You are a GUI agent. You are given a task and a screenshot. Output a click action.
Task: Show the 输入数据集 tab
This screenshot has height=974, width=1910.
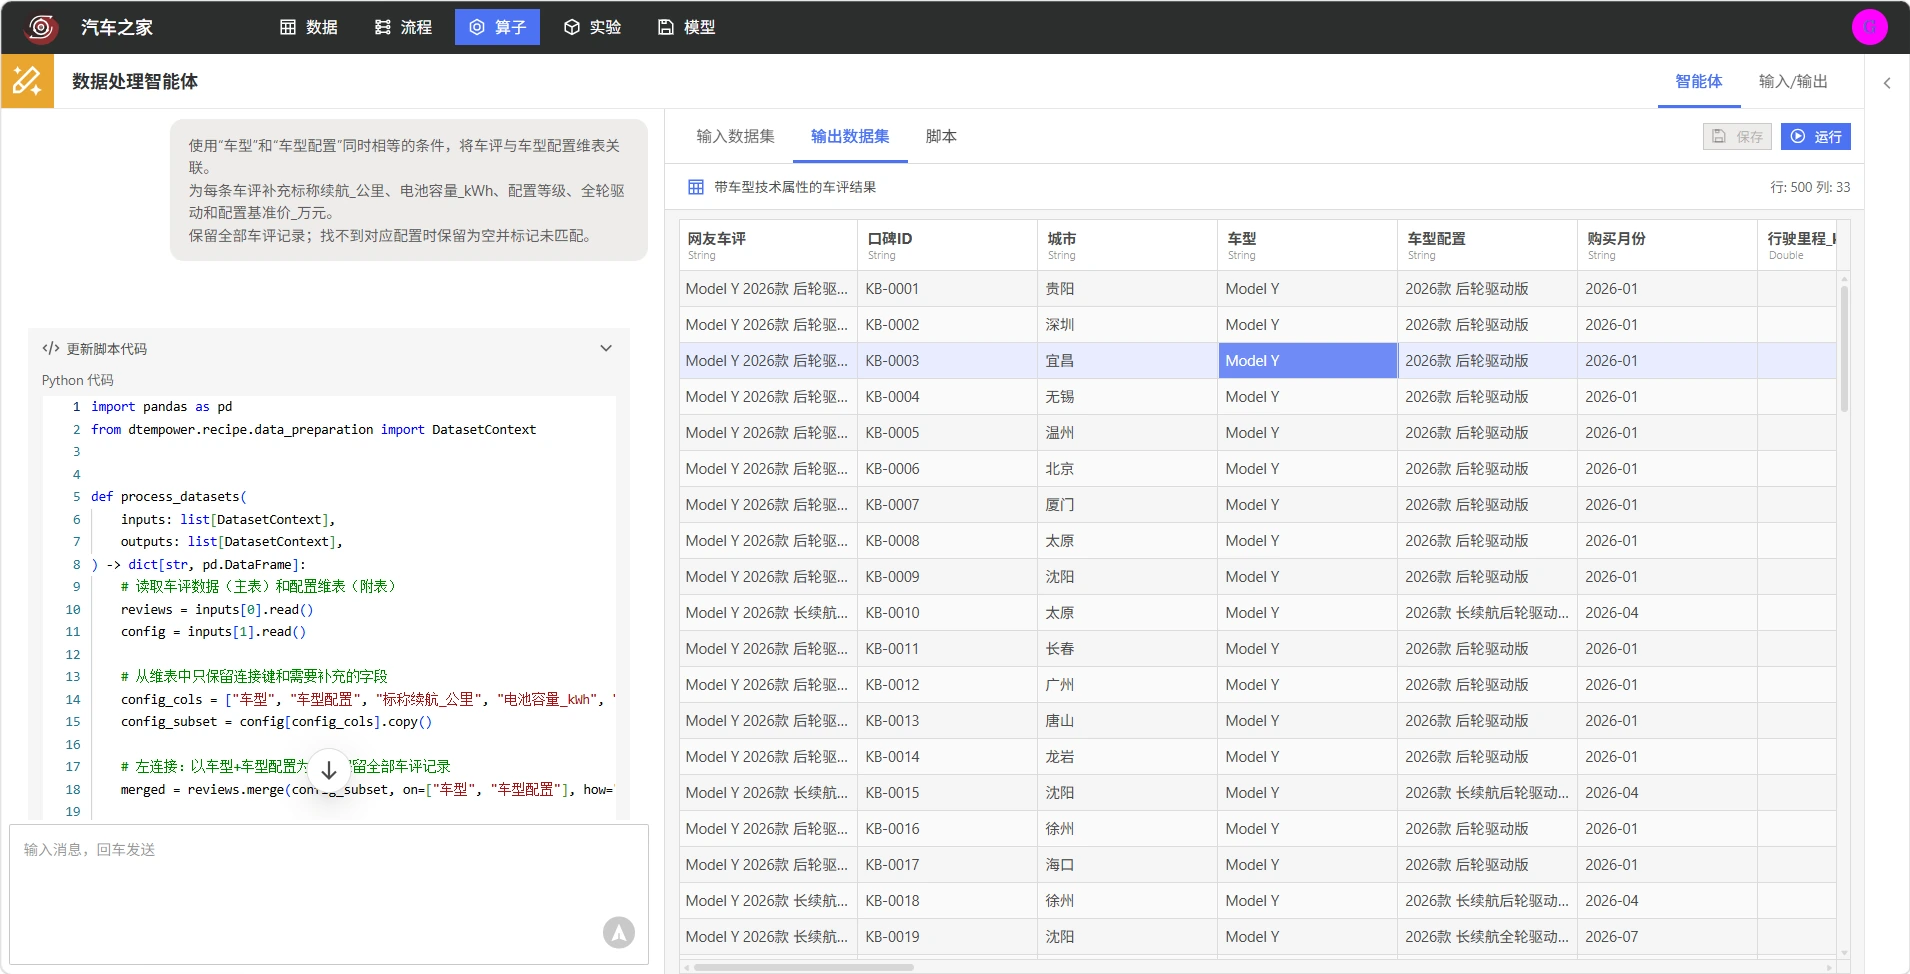pos(735,136)
